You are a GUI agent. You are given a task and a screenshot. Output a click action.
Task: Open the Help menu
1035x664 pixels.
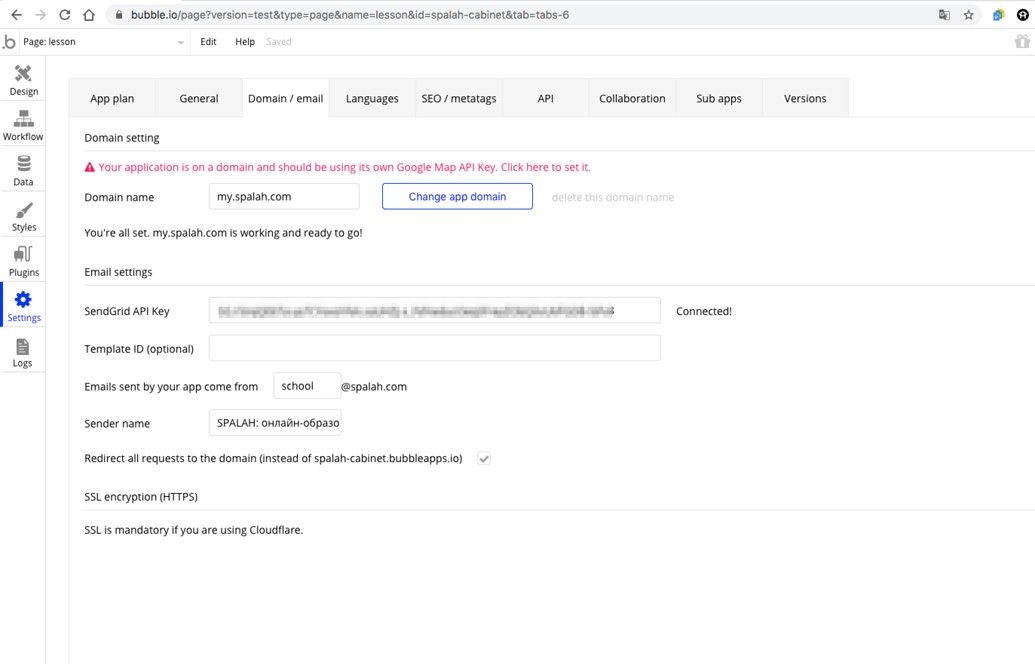pos(245,42)
